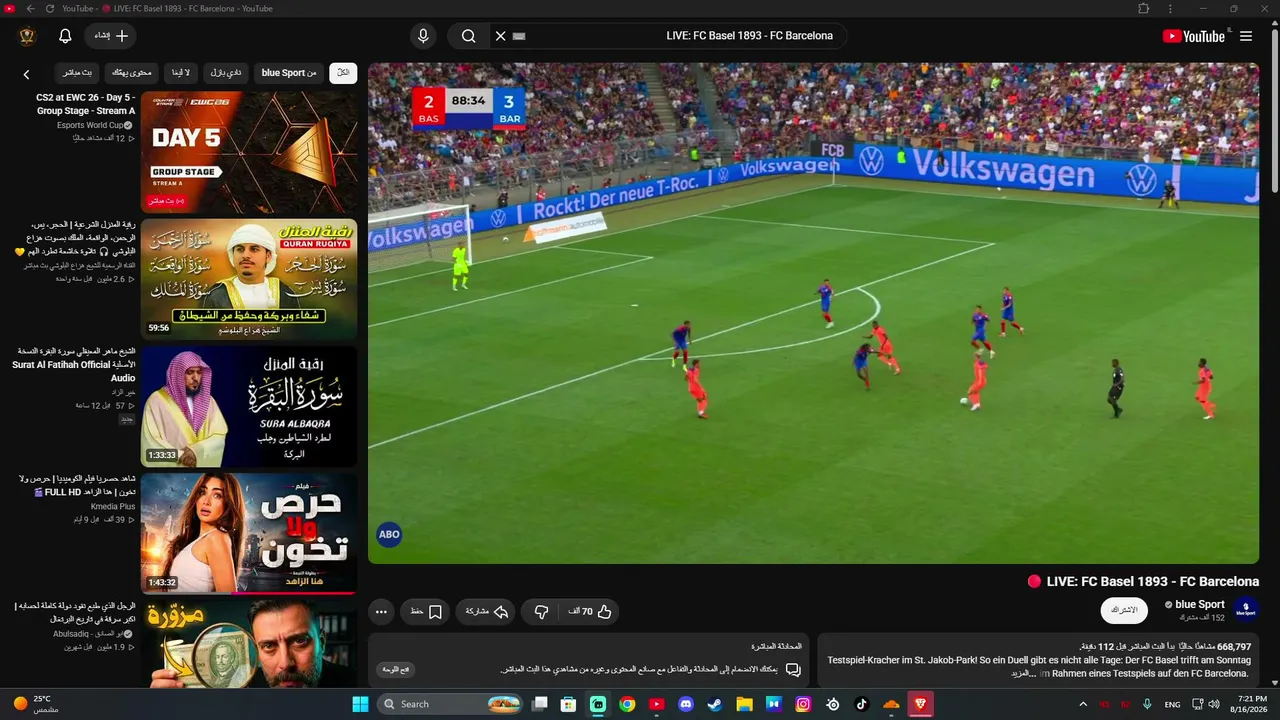Show more filter chips with the chevron

pyautogui.click(x=27, y=74)
